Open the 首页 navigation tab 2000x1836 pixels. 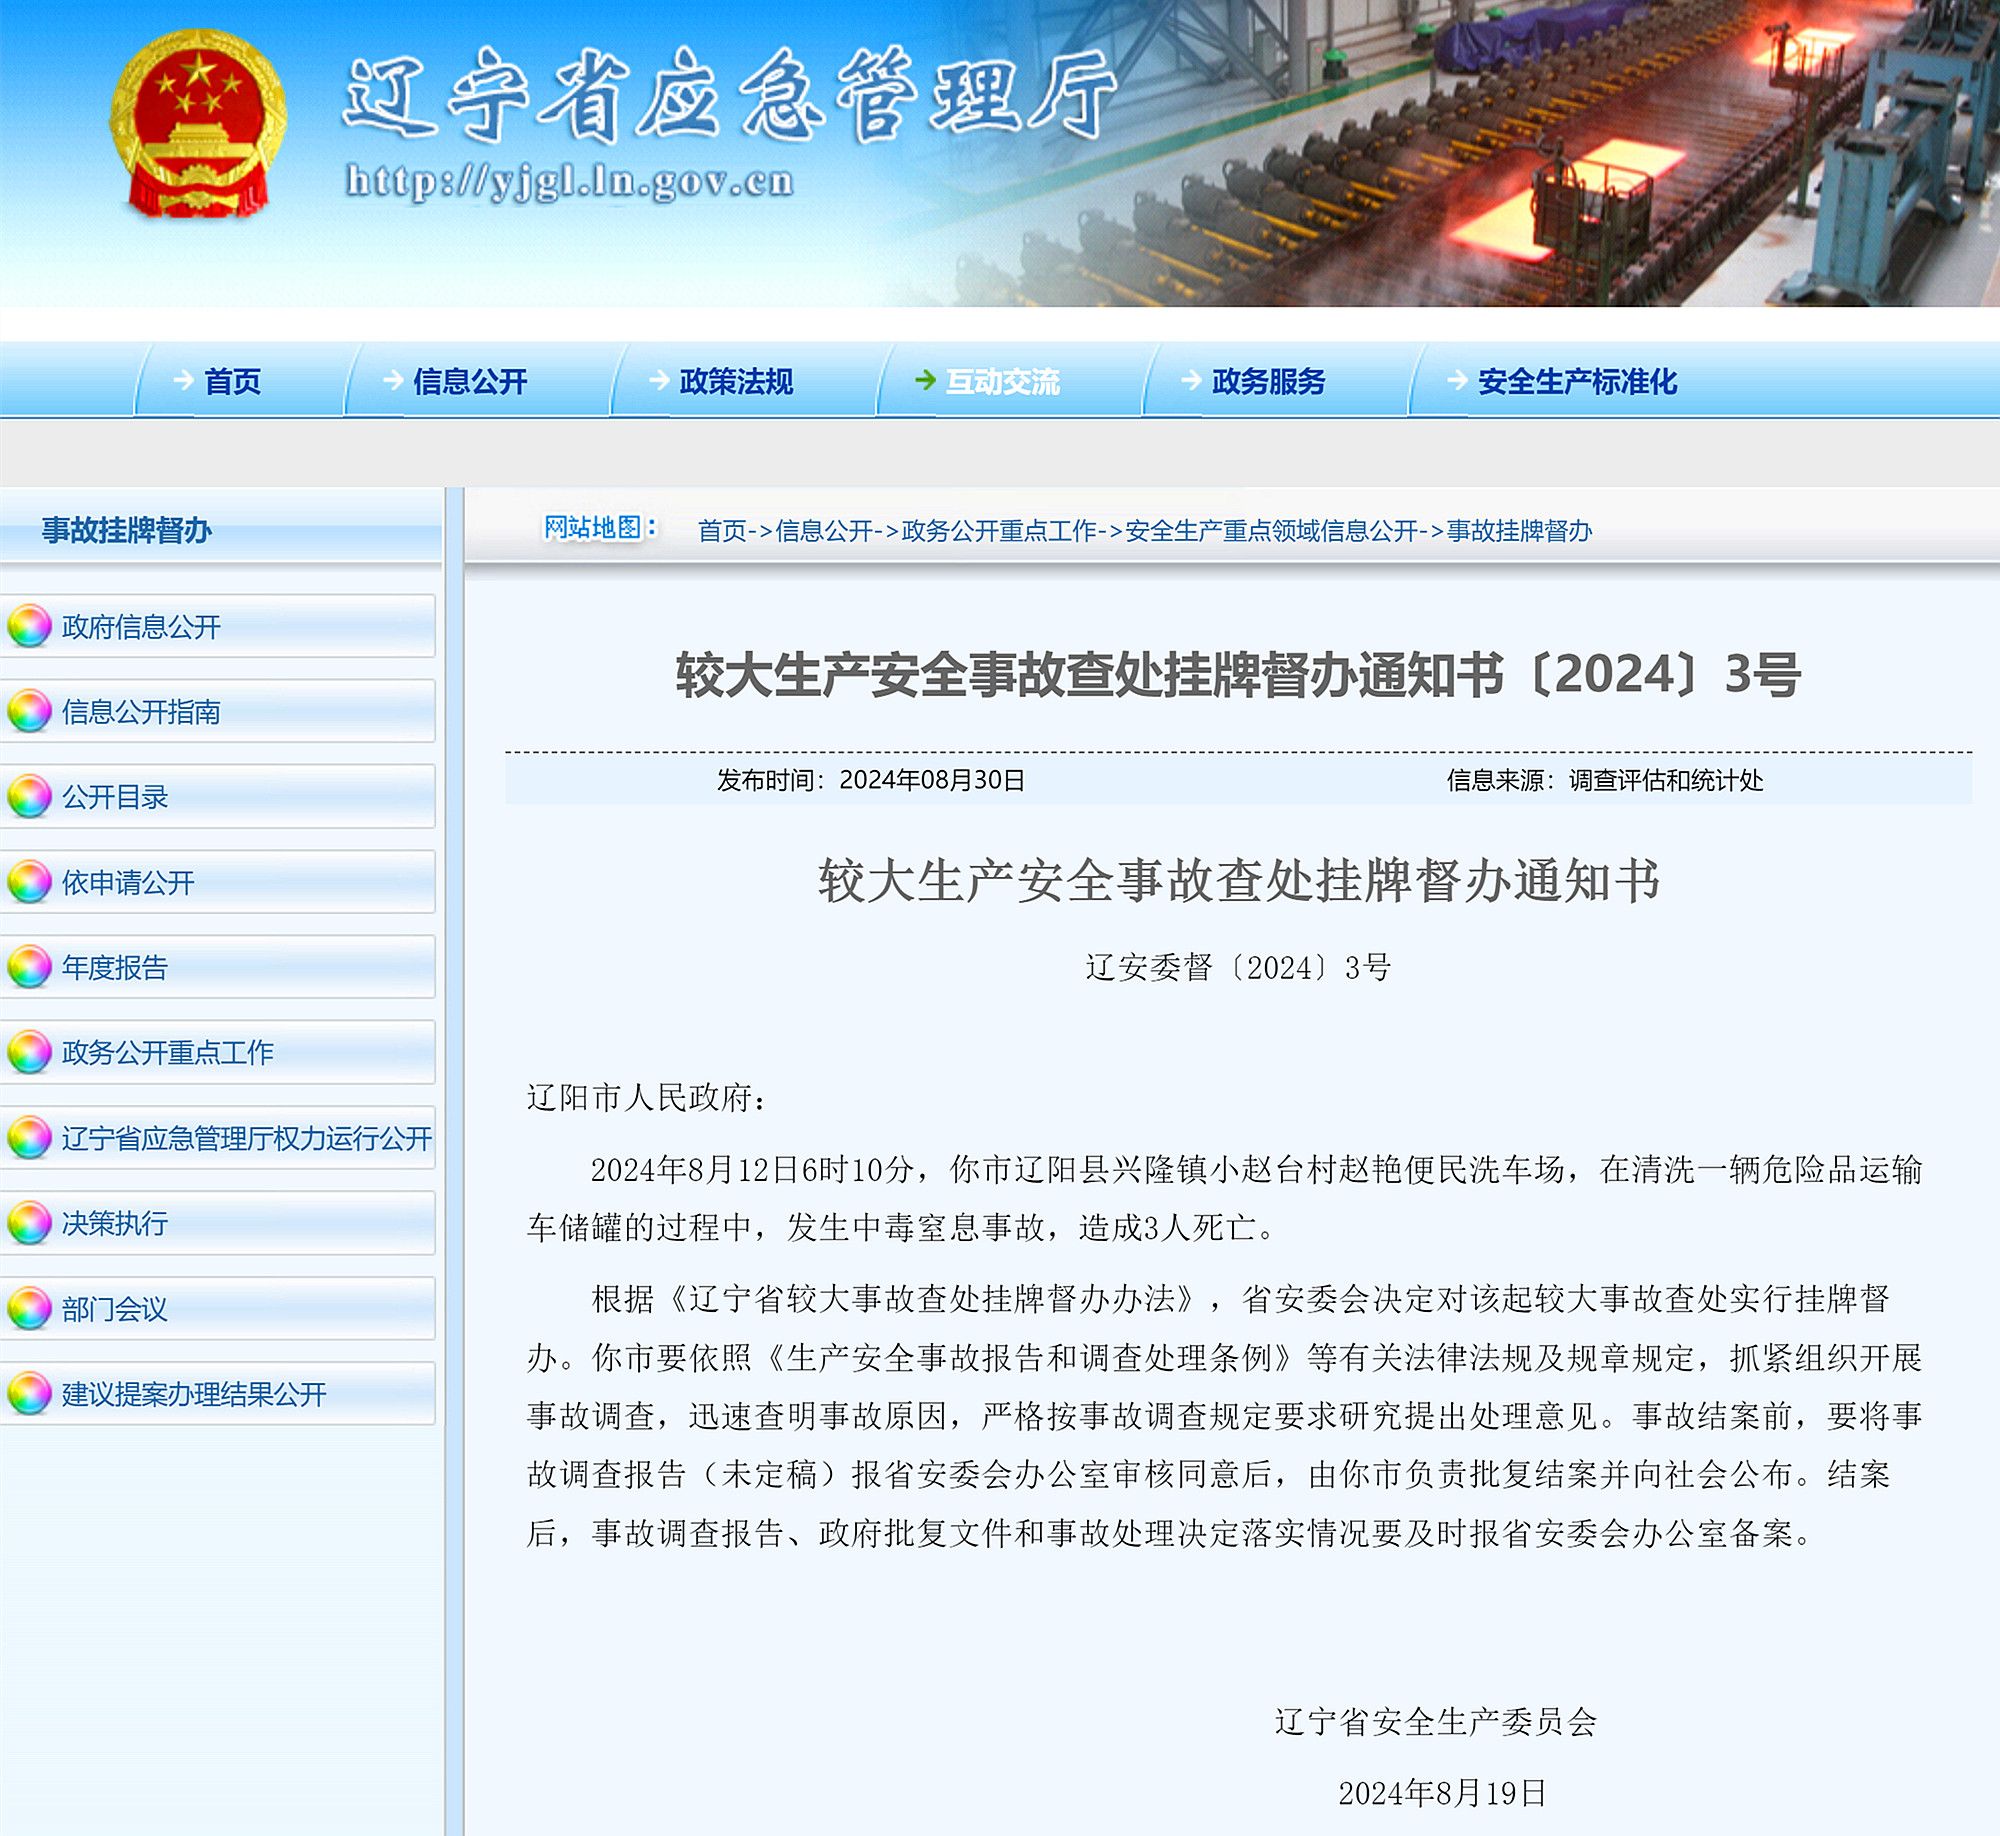232,381
